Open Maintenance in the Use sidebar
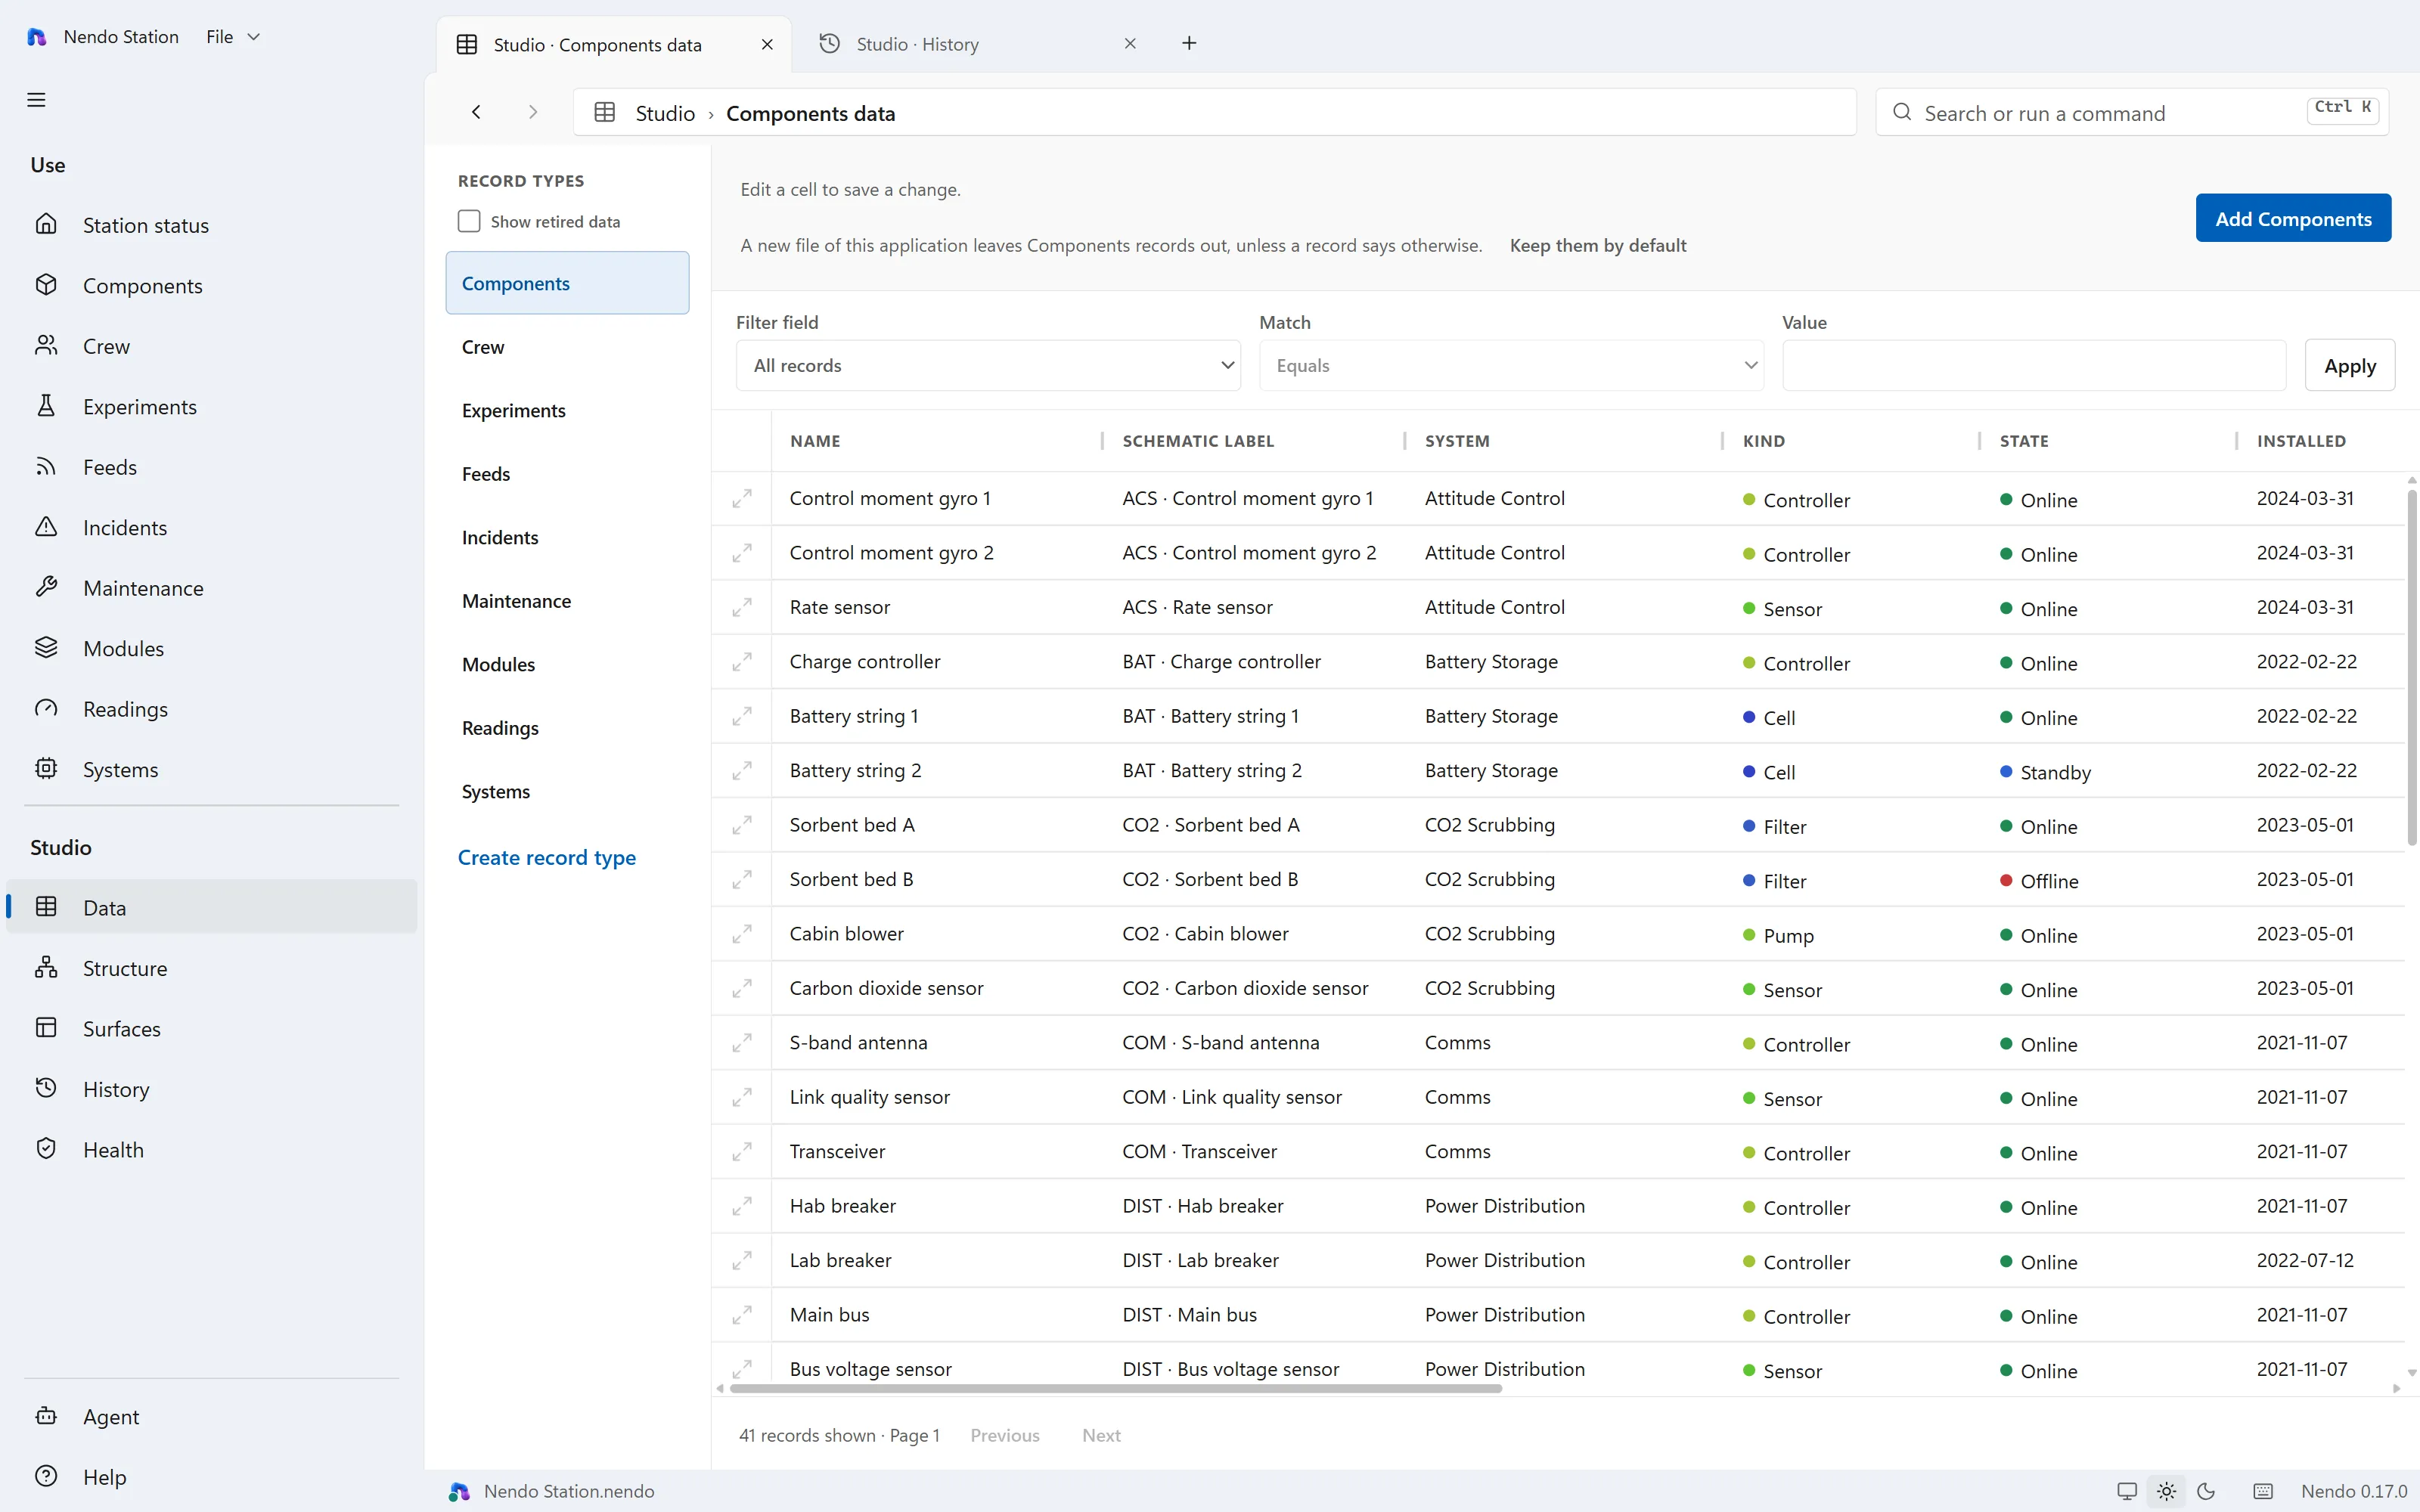The width and height of the screenshot is (2420, 1512). tap(212, 588)
